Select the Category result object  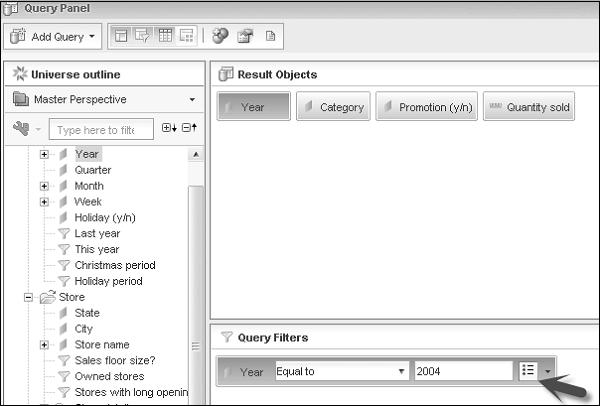tap(333, 107)
